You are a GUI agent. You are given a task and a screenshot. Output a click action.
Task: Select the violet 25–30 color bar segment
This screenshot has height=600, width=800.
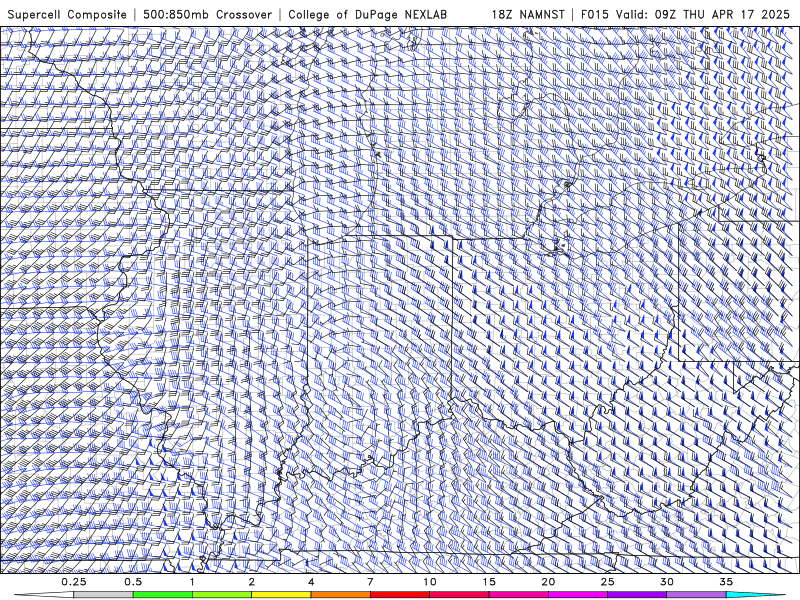click(637, 595)
